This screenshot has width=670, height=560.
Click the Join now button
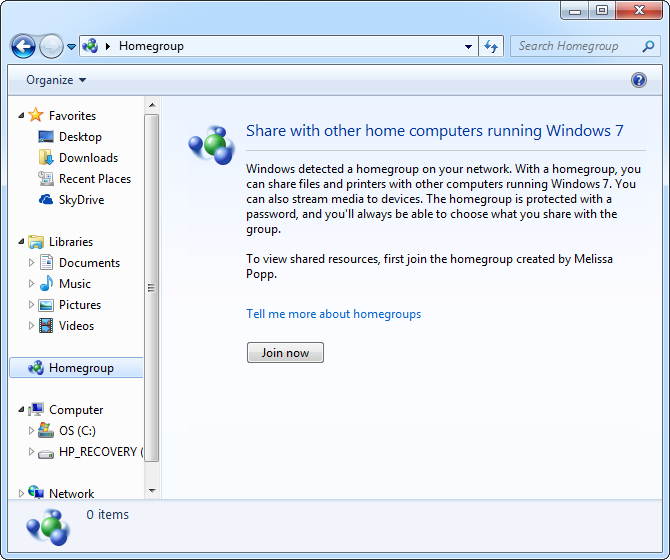coord(285,352)
